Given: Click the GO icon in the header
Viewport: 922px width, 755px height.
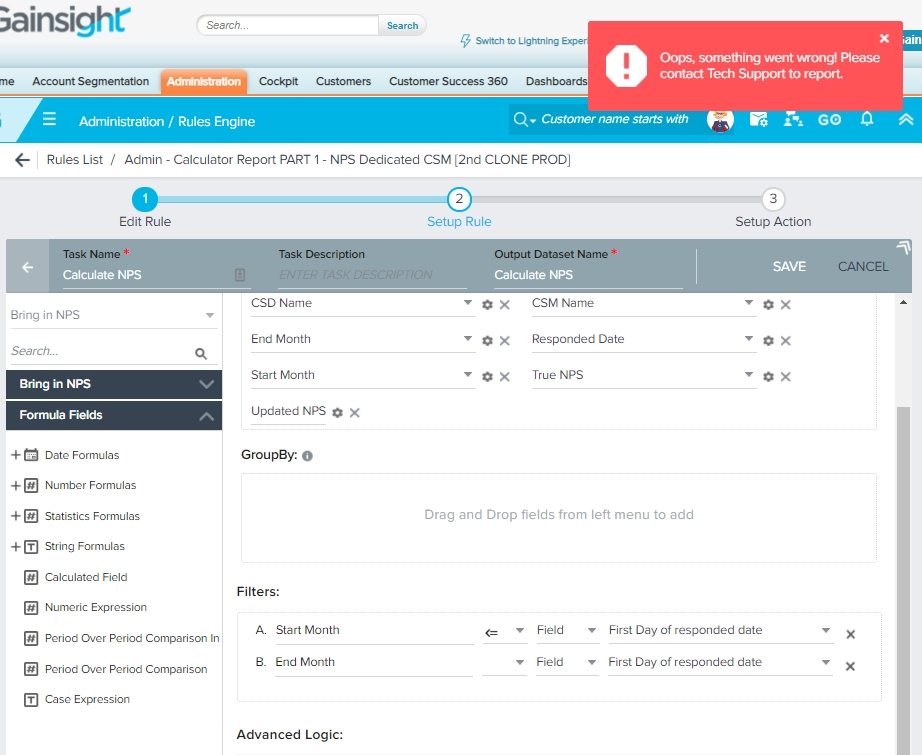Looking at the screenshot, I should (x=829, y=120).
